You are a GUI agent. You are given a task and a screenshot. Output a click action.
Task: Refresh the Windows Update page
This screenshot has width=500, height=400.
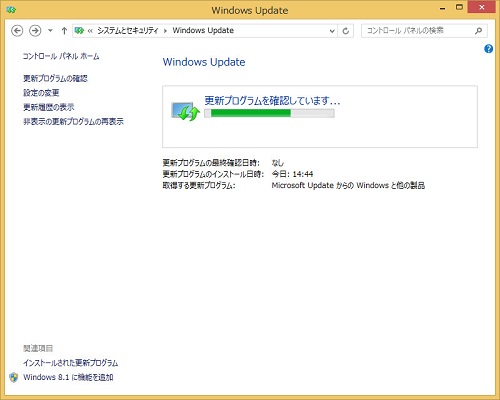(346, 31)
